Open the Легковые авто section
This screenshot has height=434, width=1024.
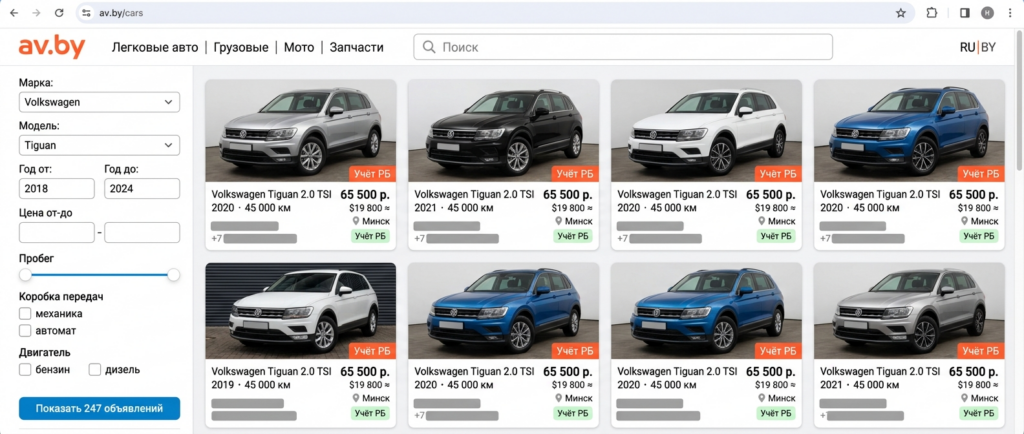tap(155, 47)
